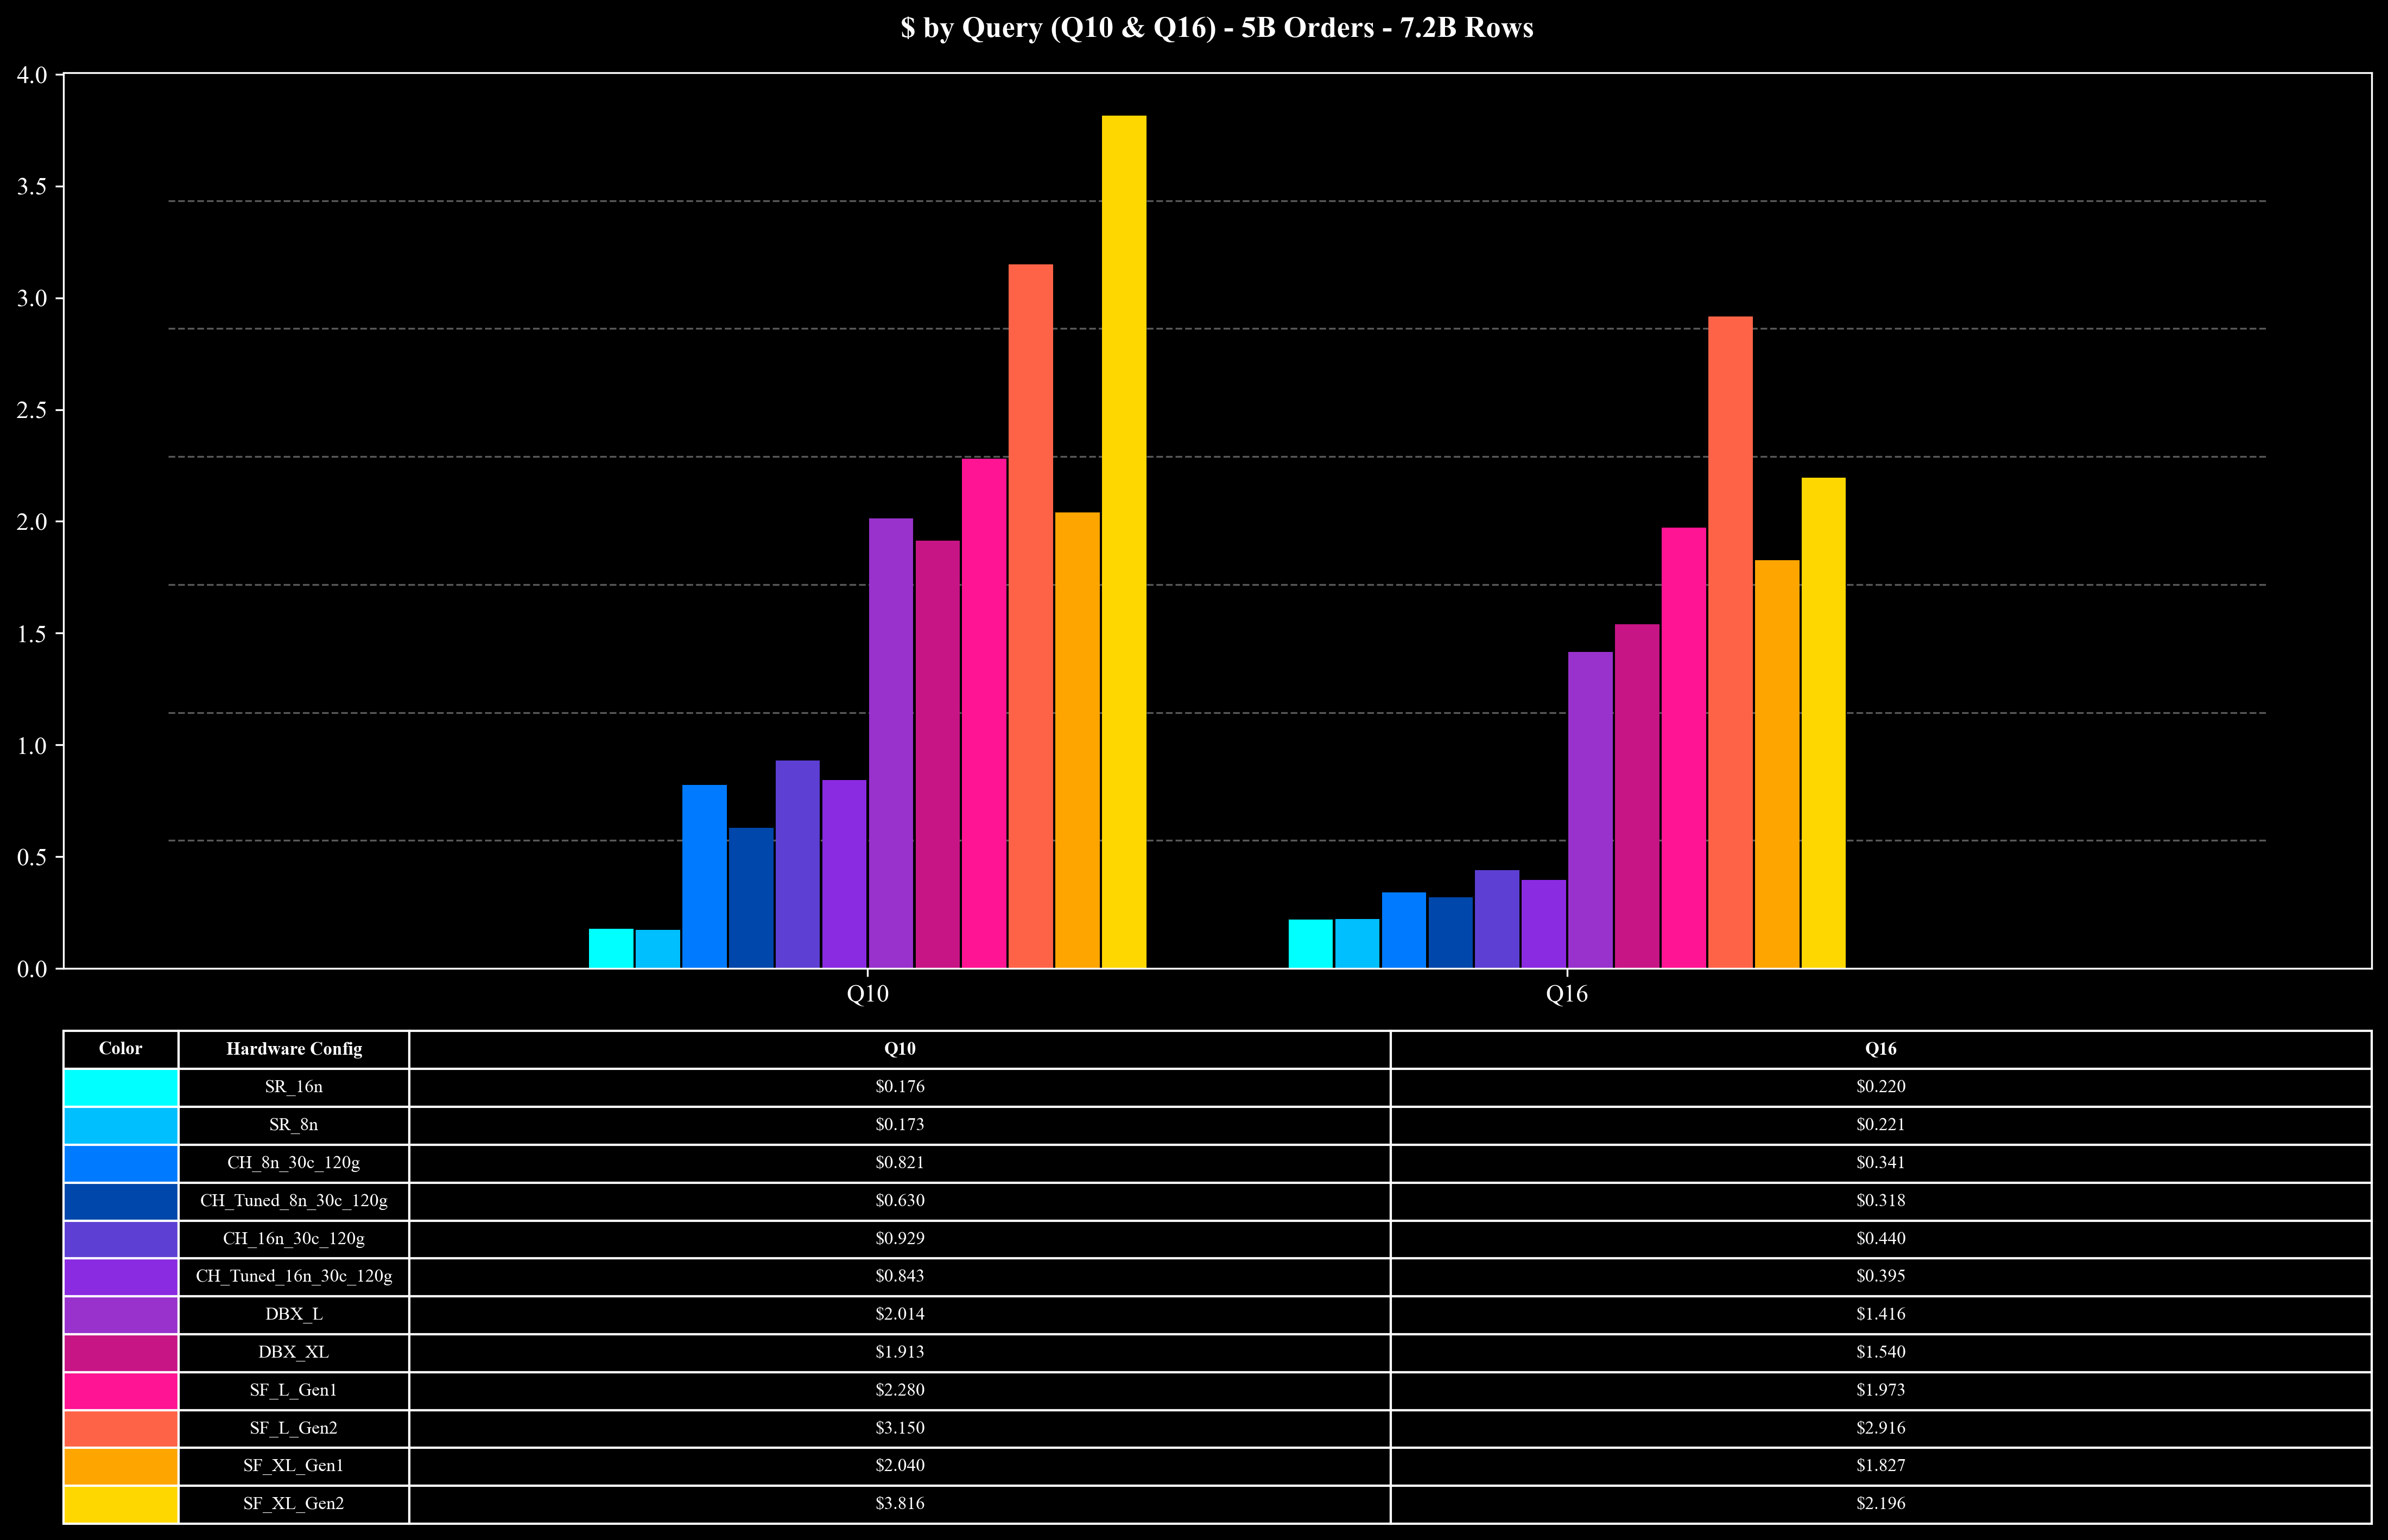Click the $2.916 value in Q16 column

pyautogui.click(x=1880, y=1428)
